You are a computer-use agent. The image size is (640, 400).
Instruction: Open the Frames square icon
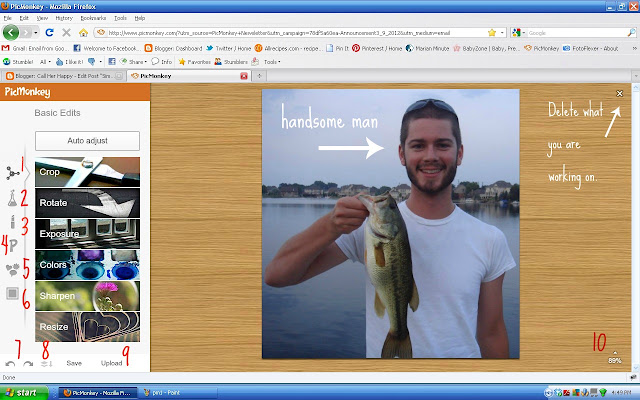13,293
